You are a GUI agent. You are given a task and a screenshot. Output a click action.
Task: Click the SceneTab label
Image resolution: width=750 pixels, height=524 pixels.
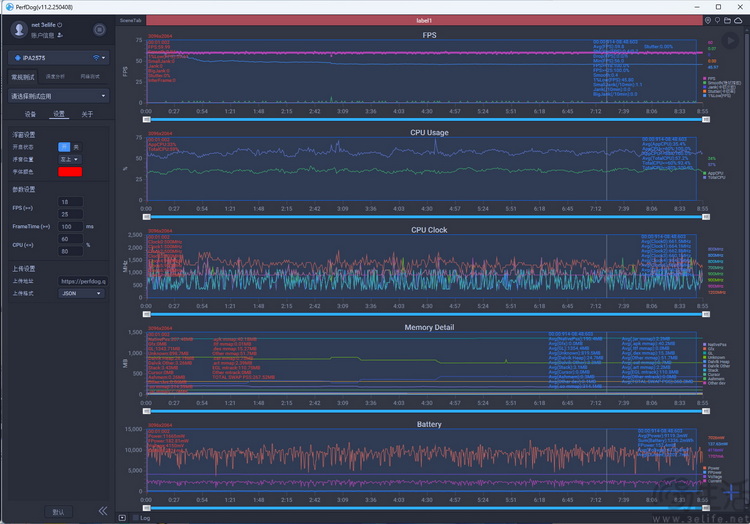coord(131,21)
